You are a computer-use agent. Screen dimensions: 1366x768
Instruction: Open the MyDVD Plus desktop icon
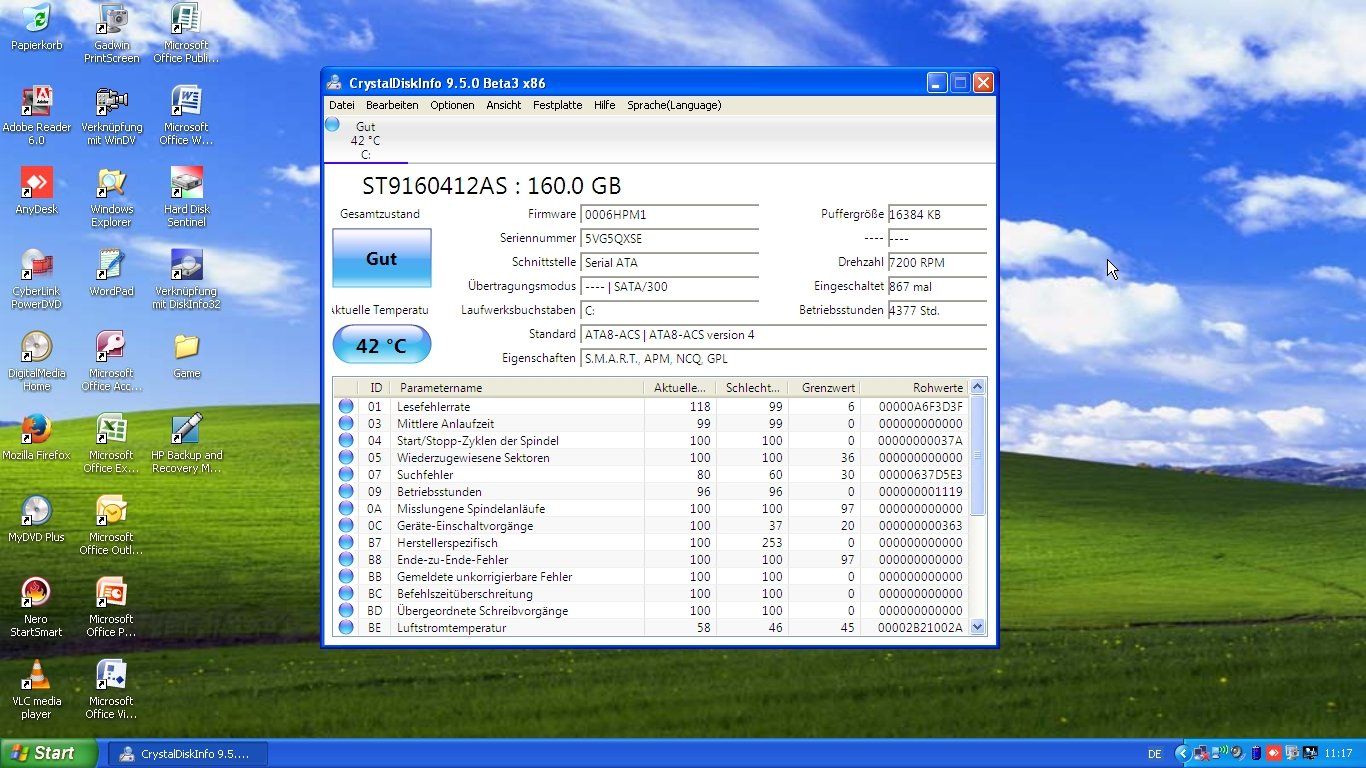36,519
